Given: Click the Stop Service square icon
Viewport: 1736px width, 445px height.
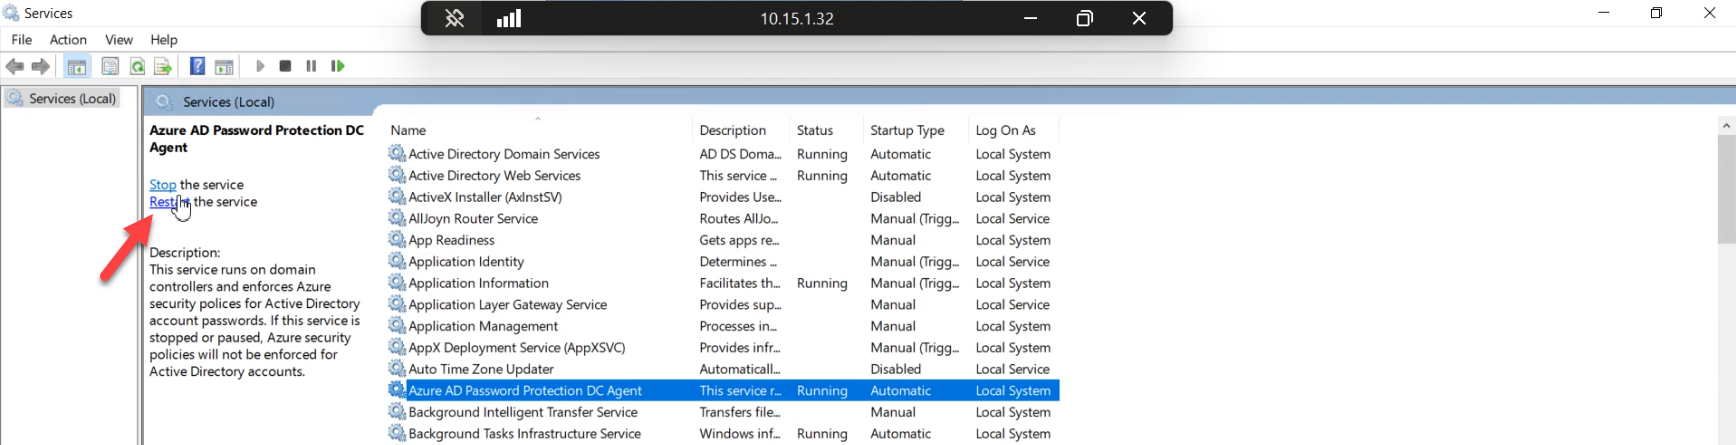Looking at the screenshot, I should click(285, 66).
